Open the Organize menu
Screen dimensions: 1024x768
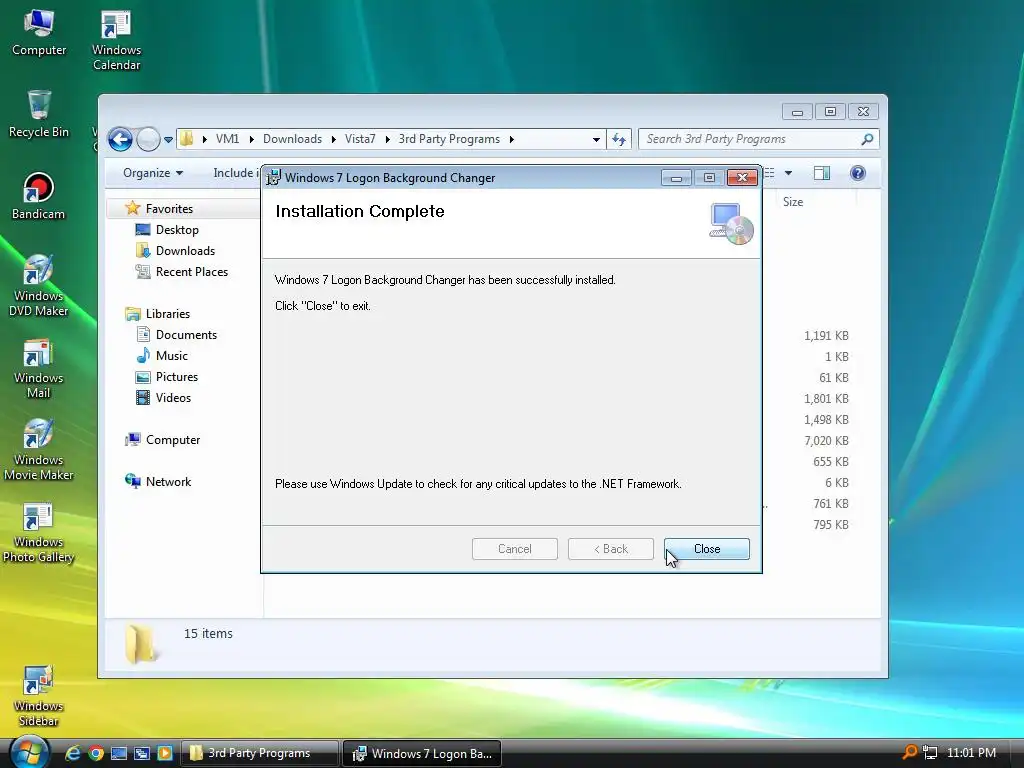(x=153, y=173)
